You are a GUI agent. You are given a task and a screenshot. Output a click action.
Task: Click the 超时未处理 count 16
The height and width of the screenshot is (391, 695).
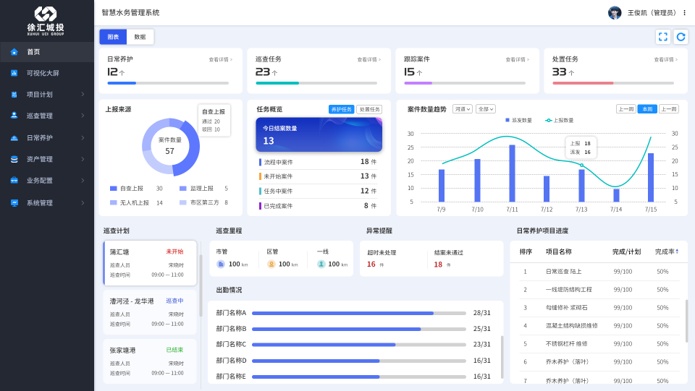pyautogui.click(x=371, y=264)
